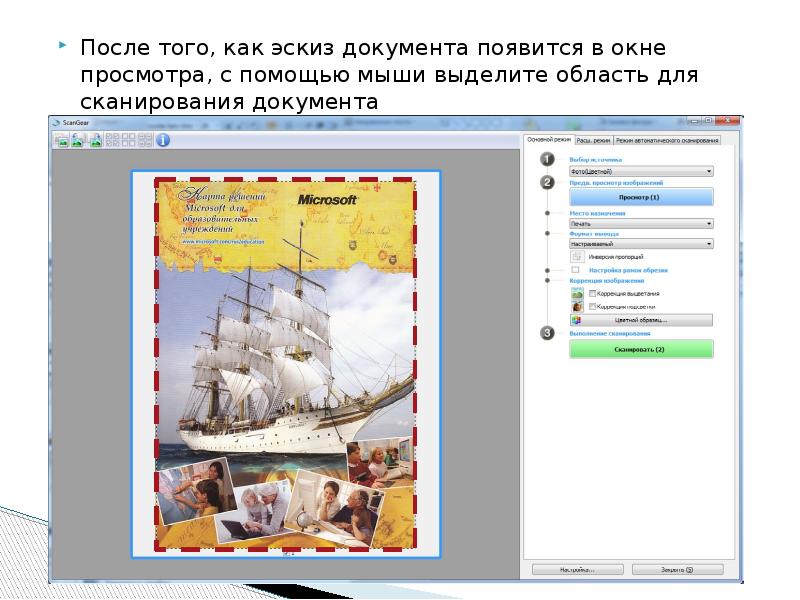
Task: Click the Коррекция изображения heading
Action: coord(607,281)
